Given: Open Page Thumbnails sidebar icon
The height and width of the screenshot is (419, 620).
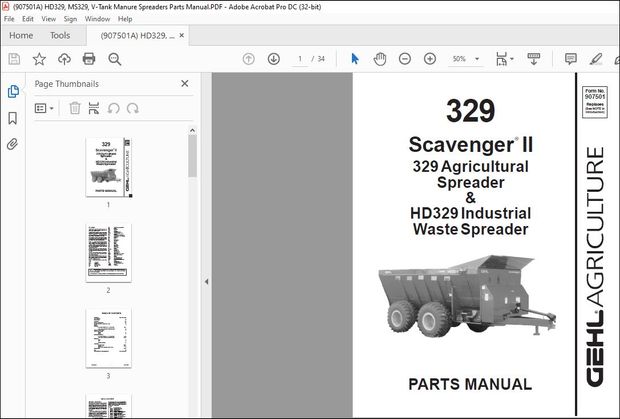Looking at the screenshot, I should click(x=13, y=91).
